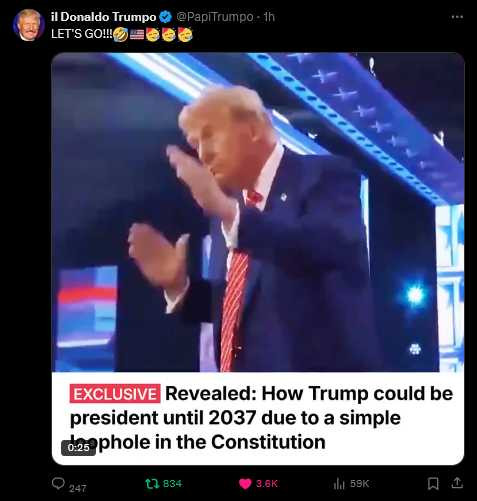Click the 0:25 video duration badge

[x=79, y=447]
